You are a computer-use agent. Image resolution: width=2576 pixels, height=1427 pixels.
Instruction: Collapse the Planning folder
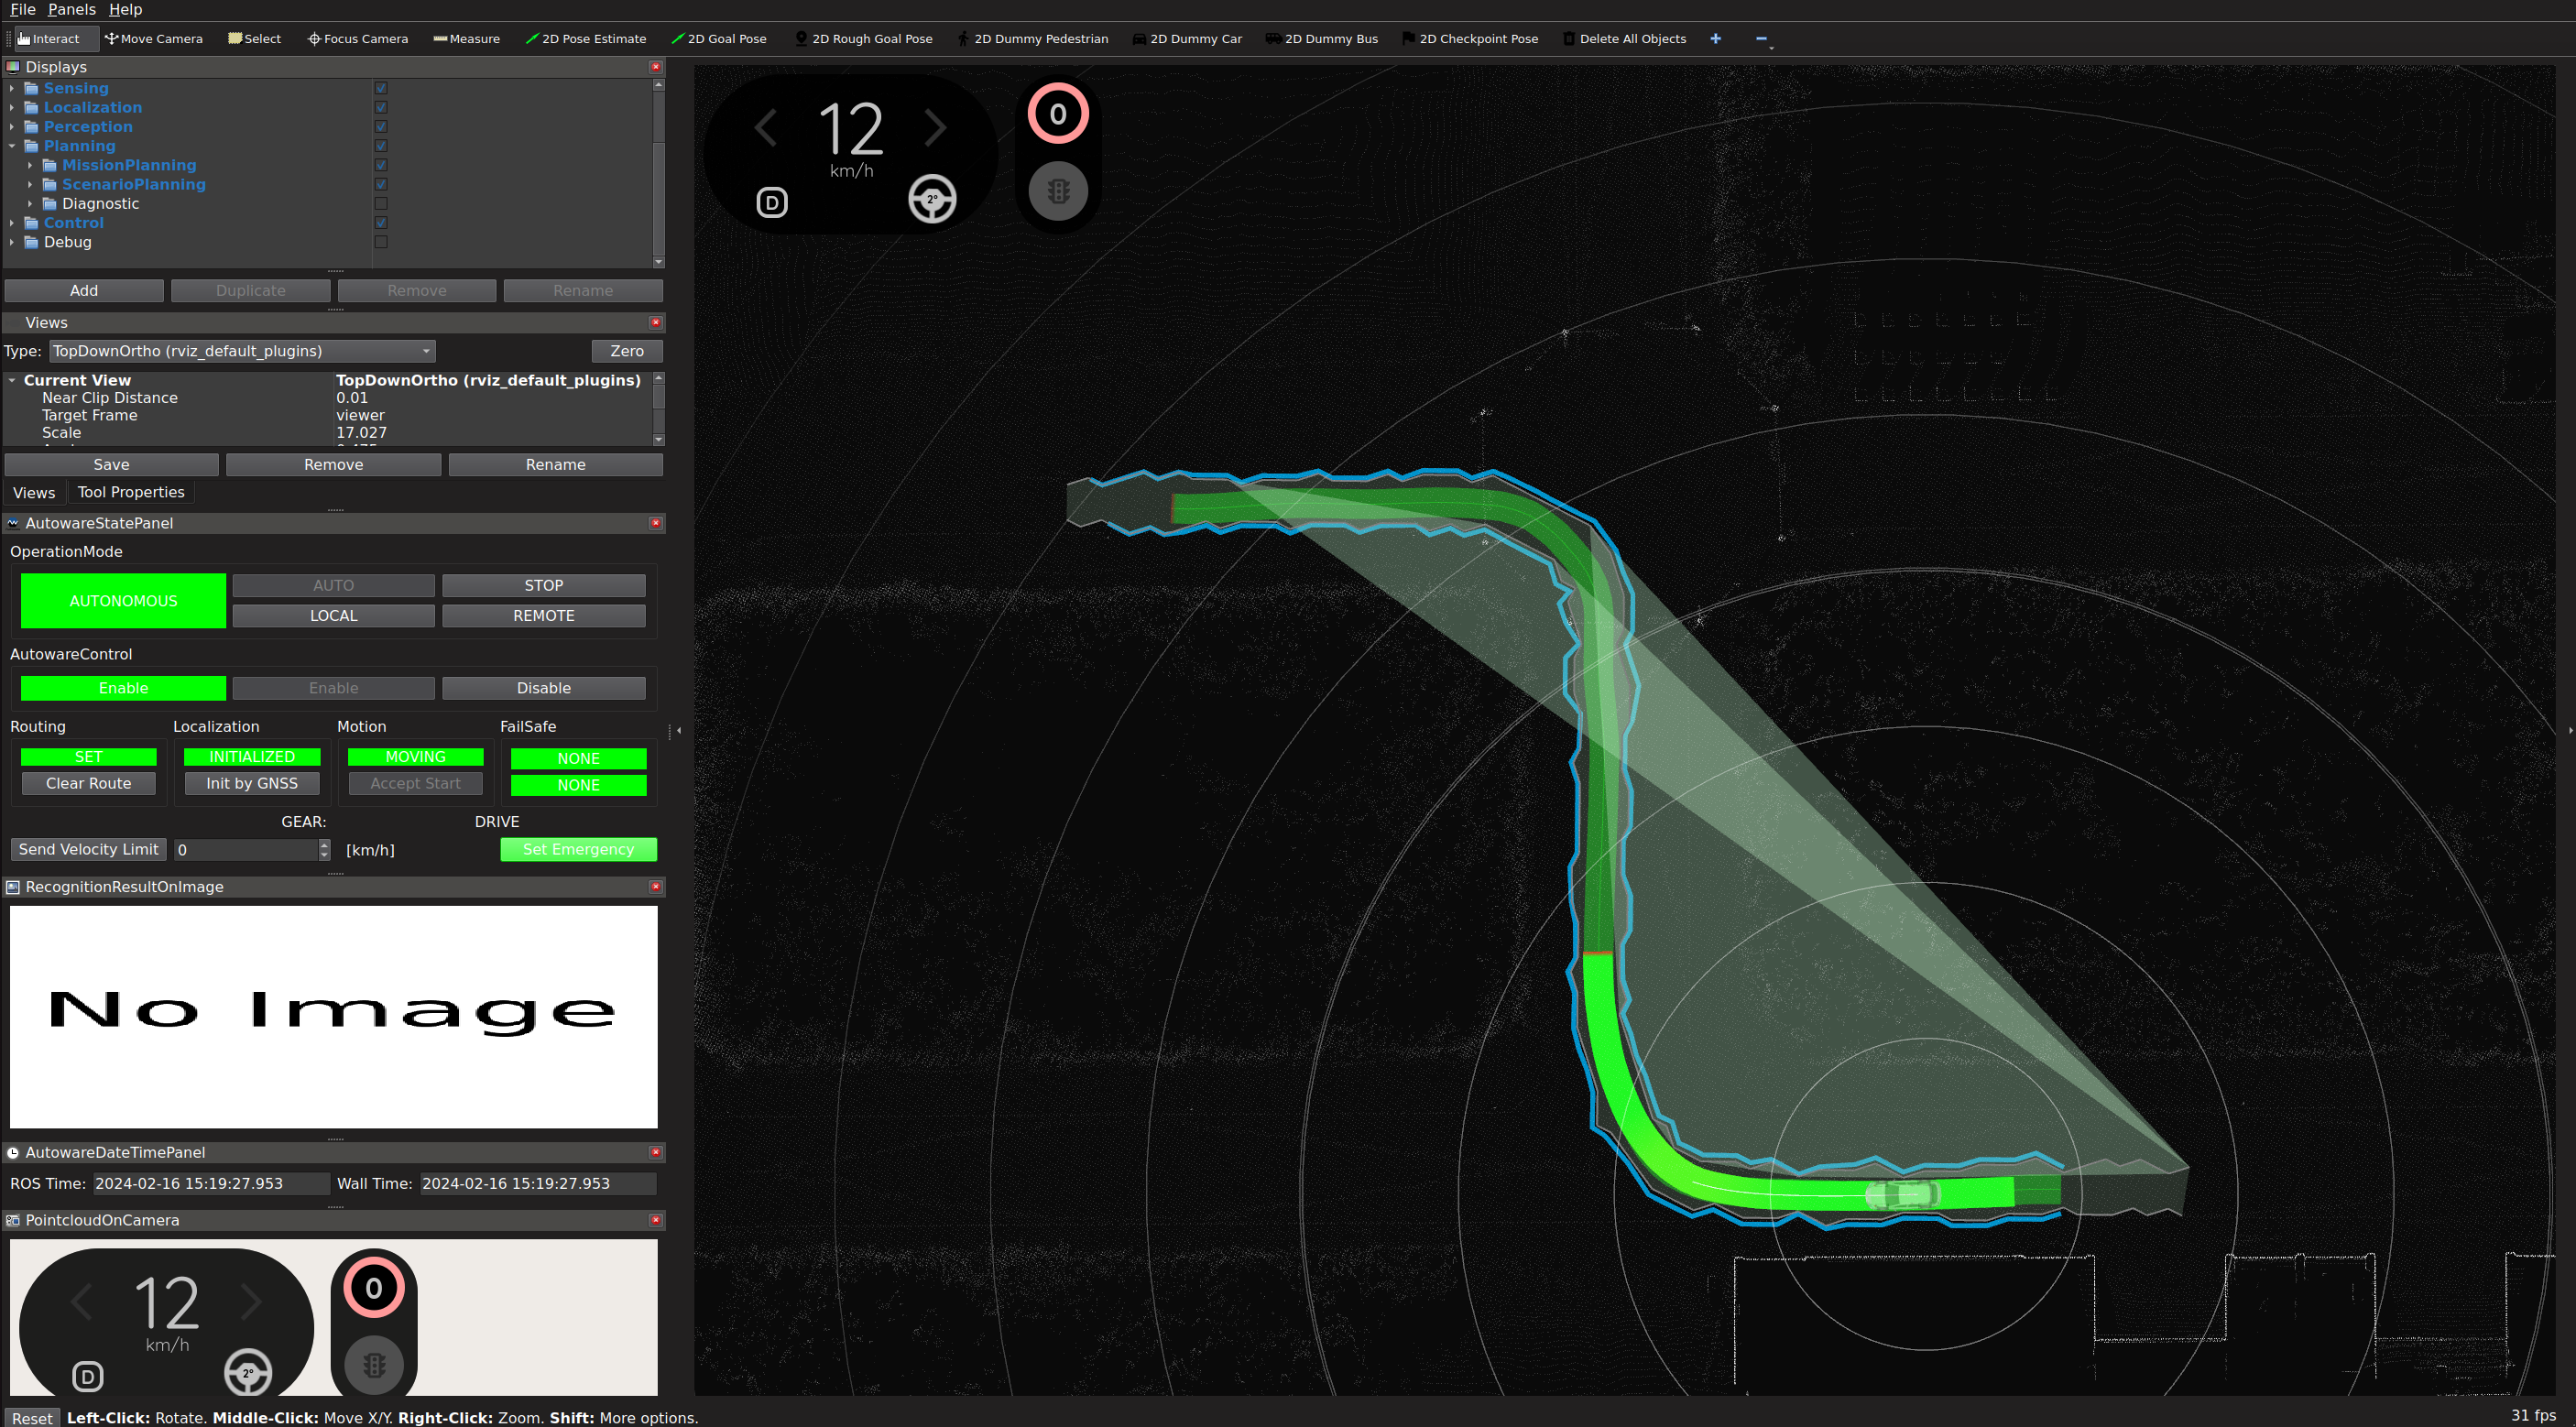tap(12, 146)
